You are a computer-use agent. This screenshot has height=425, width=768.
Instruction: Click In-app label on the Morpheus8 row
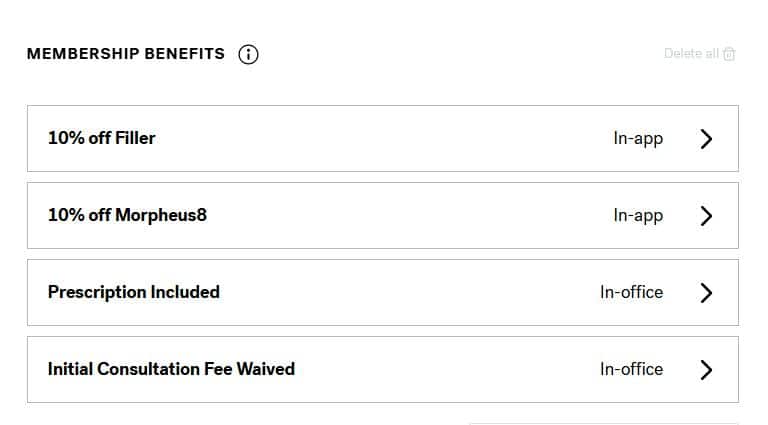pos(638,216)
